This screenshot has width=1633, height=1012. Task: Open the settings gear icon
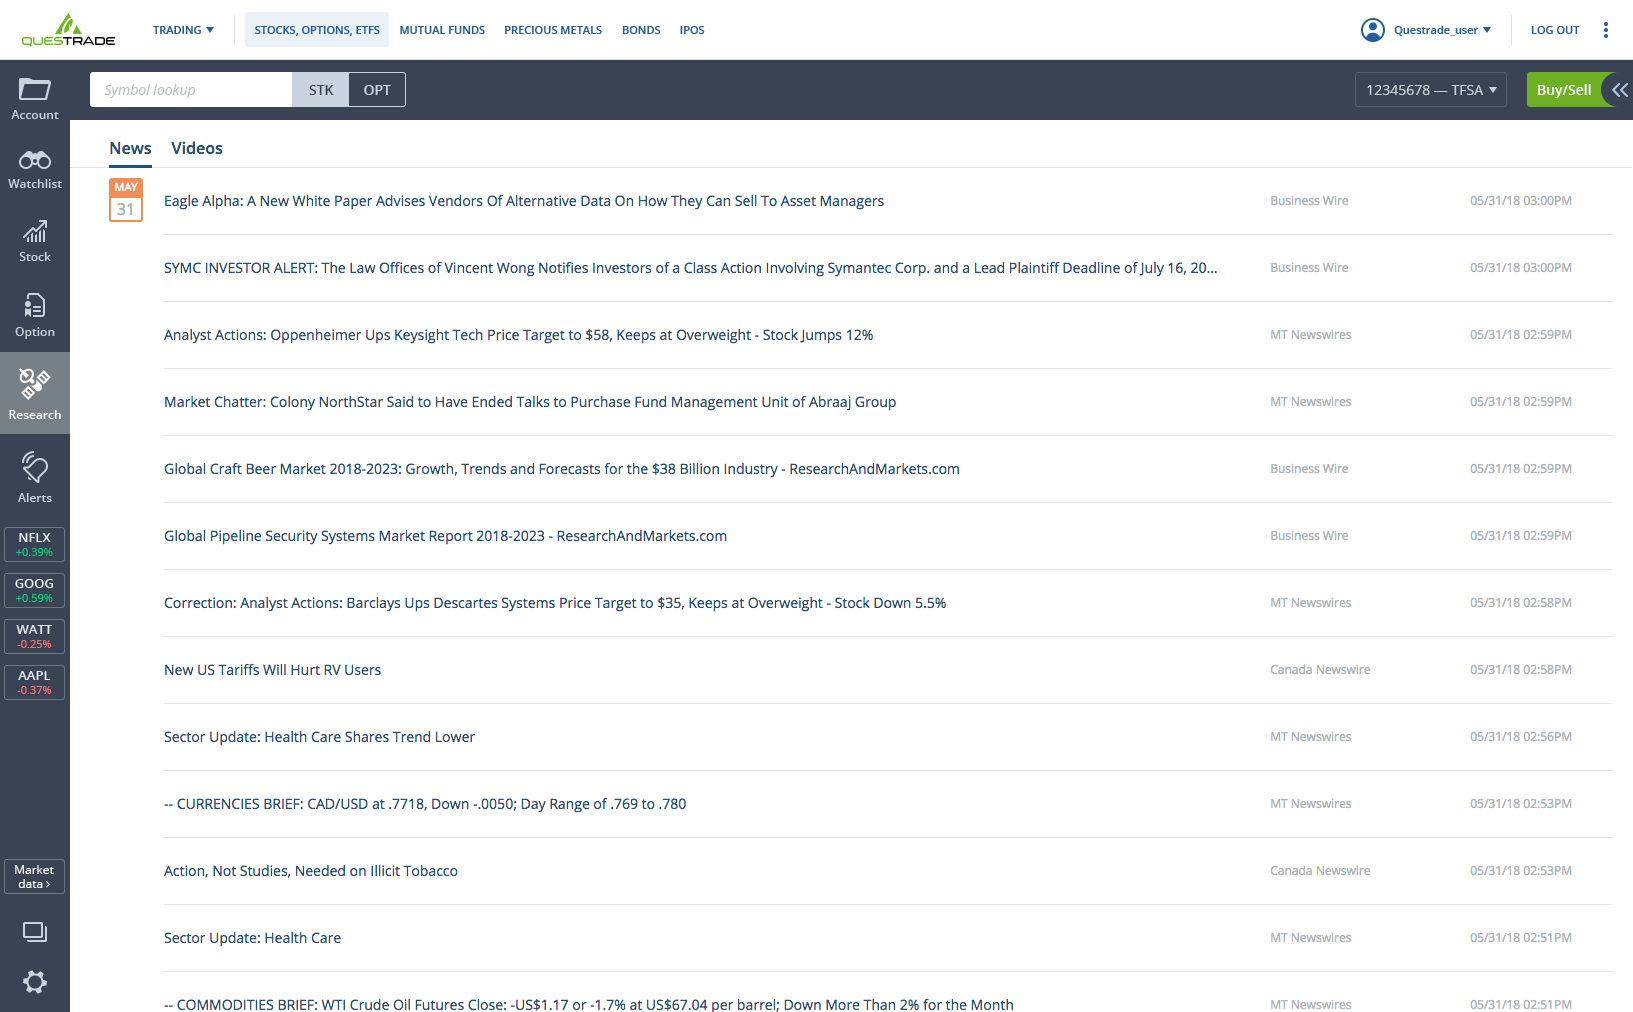pos(35,982)
